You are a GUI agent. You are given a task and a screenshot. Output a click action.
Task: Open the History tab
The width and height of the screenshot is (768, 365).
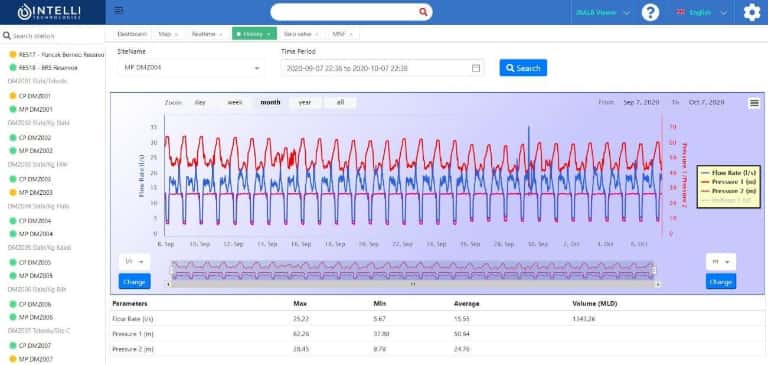click(x=254, y=34)
